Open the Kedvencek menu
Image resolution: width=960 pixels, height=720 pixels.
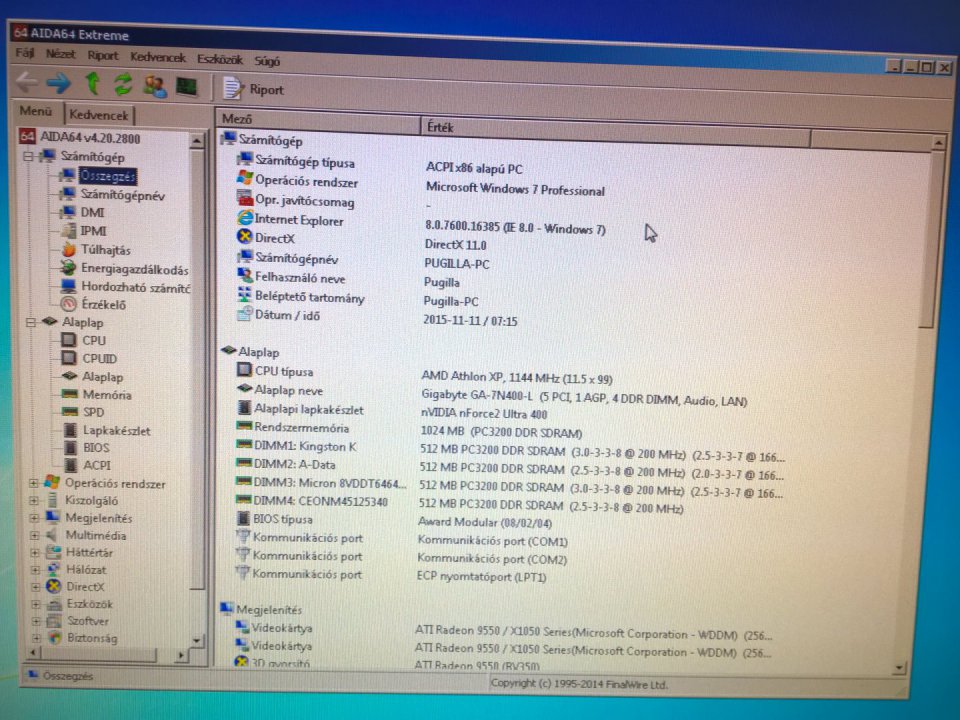[x=157, y=57]
